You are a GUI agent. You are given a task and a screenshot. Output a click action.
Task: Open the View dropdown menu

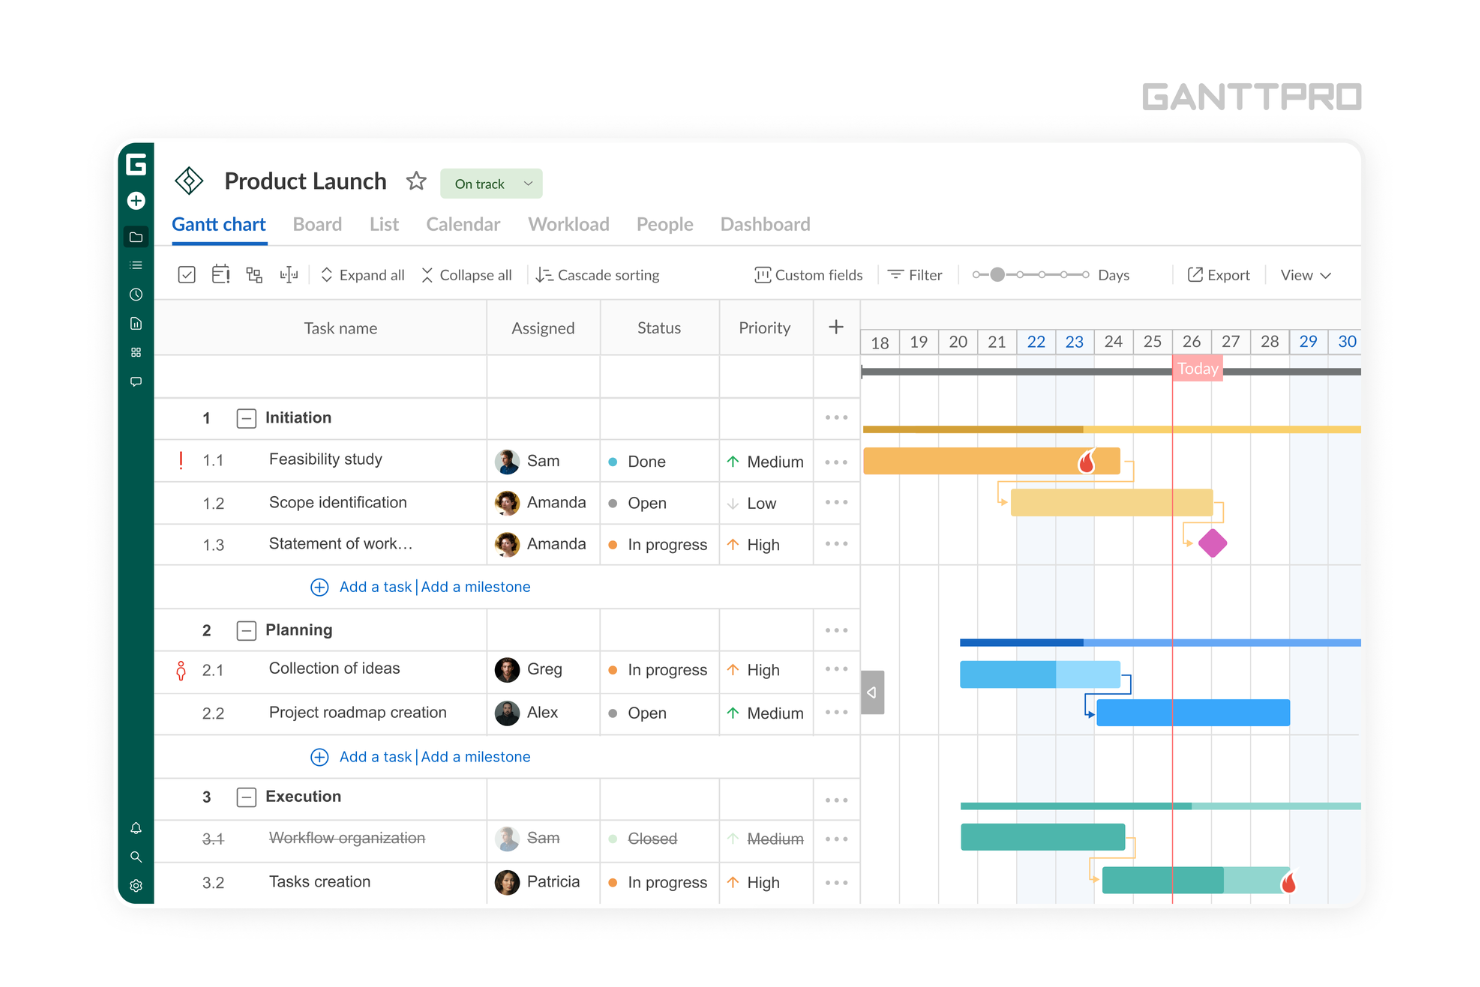pyautogui.click(x=1304, y=274)
